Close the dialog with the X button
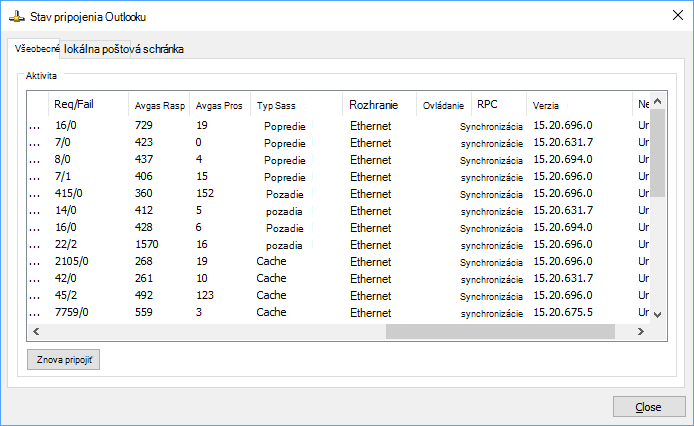The height and width of the screenshot is (426, 694). tap(677, 15)
